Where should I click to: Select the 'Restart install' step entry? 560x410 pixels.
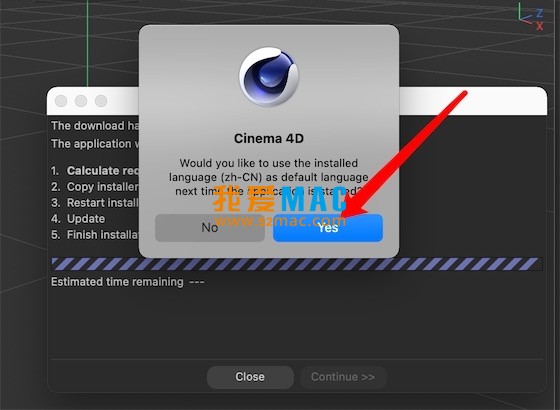(x=95, y=203)
